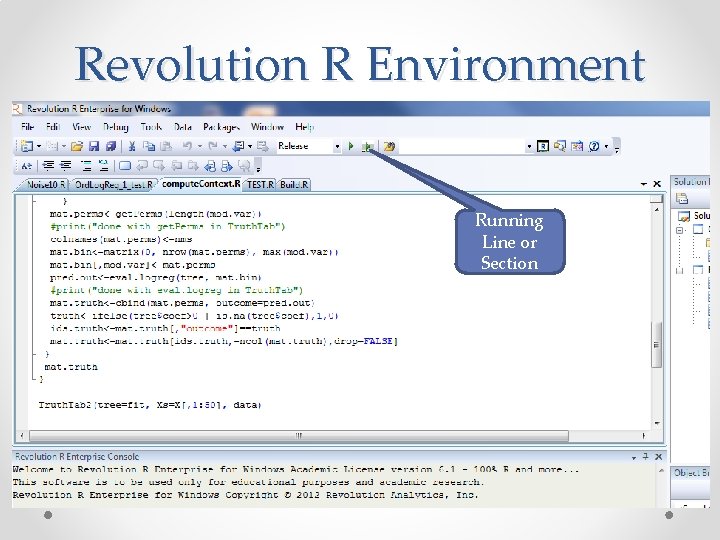Click the editor scroll down arrow

coord(657,423)
